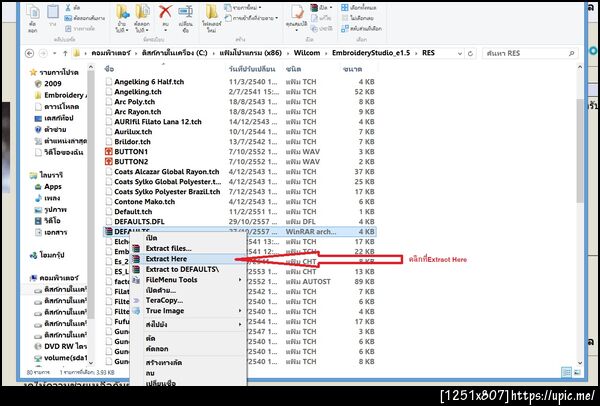
Task: Open Apps library in navigation pane
Action: (48, 187)
